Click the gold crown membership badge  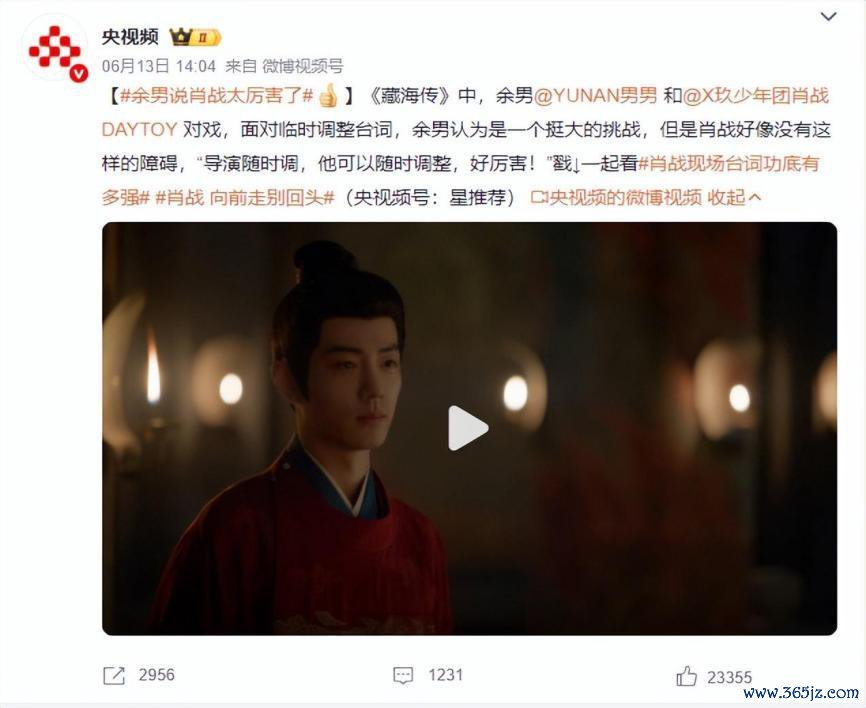click(195, 37)
